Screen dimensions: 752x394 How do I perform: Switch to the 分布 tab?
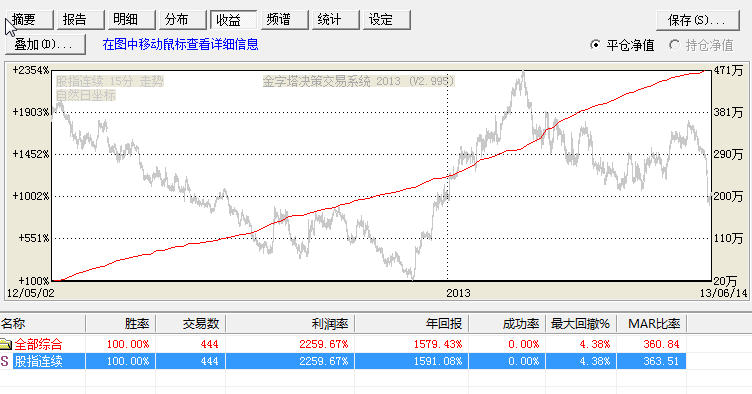[x=182, y=20]
